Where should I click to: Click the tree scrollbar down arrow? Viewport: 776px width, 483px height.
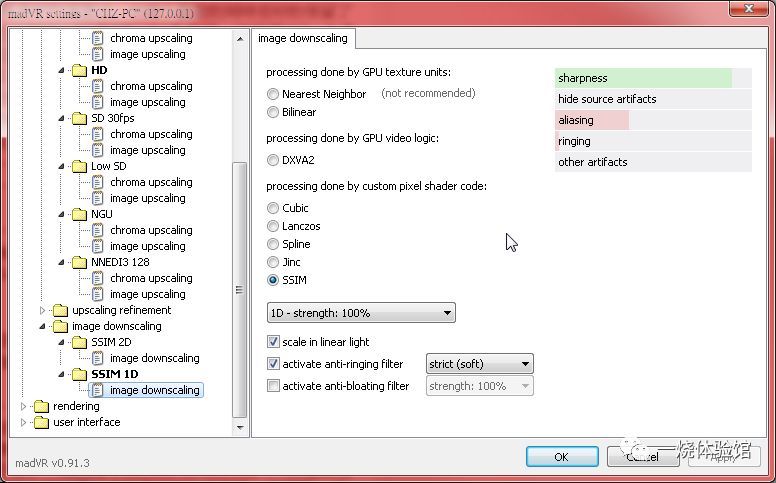click(240, 428)
